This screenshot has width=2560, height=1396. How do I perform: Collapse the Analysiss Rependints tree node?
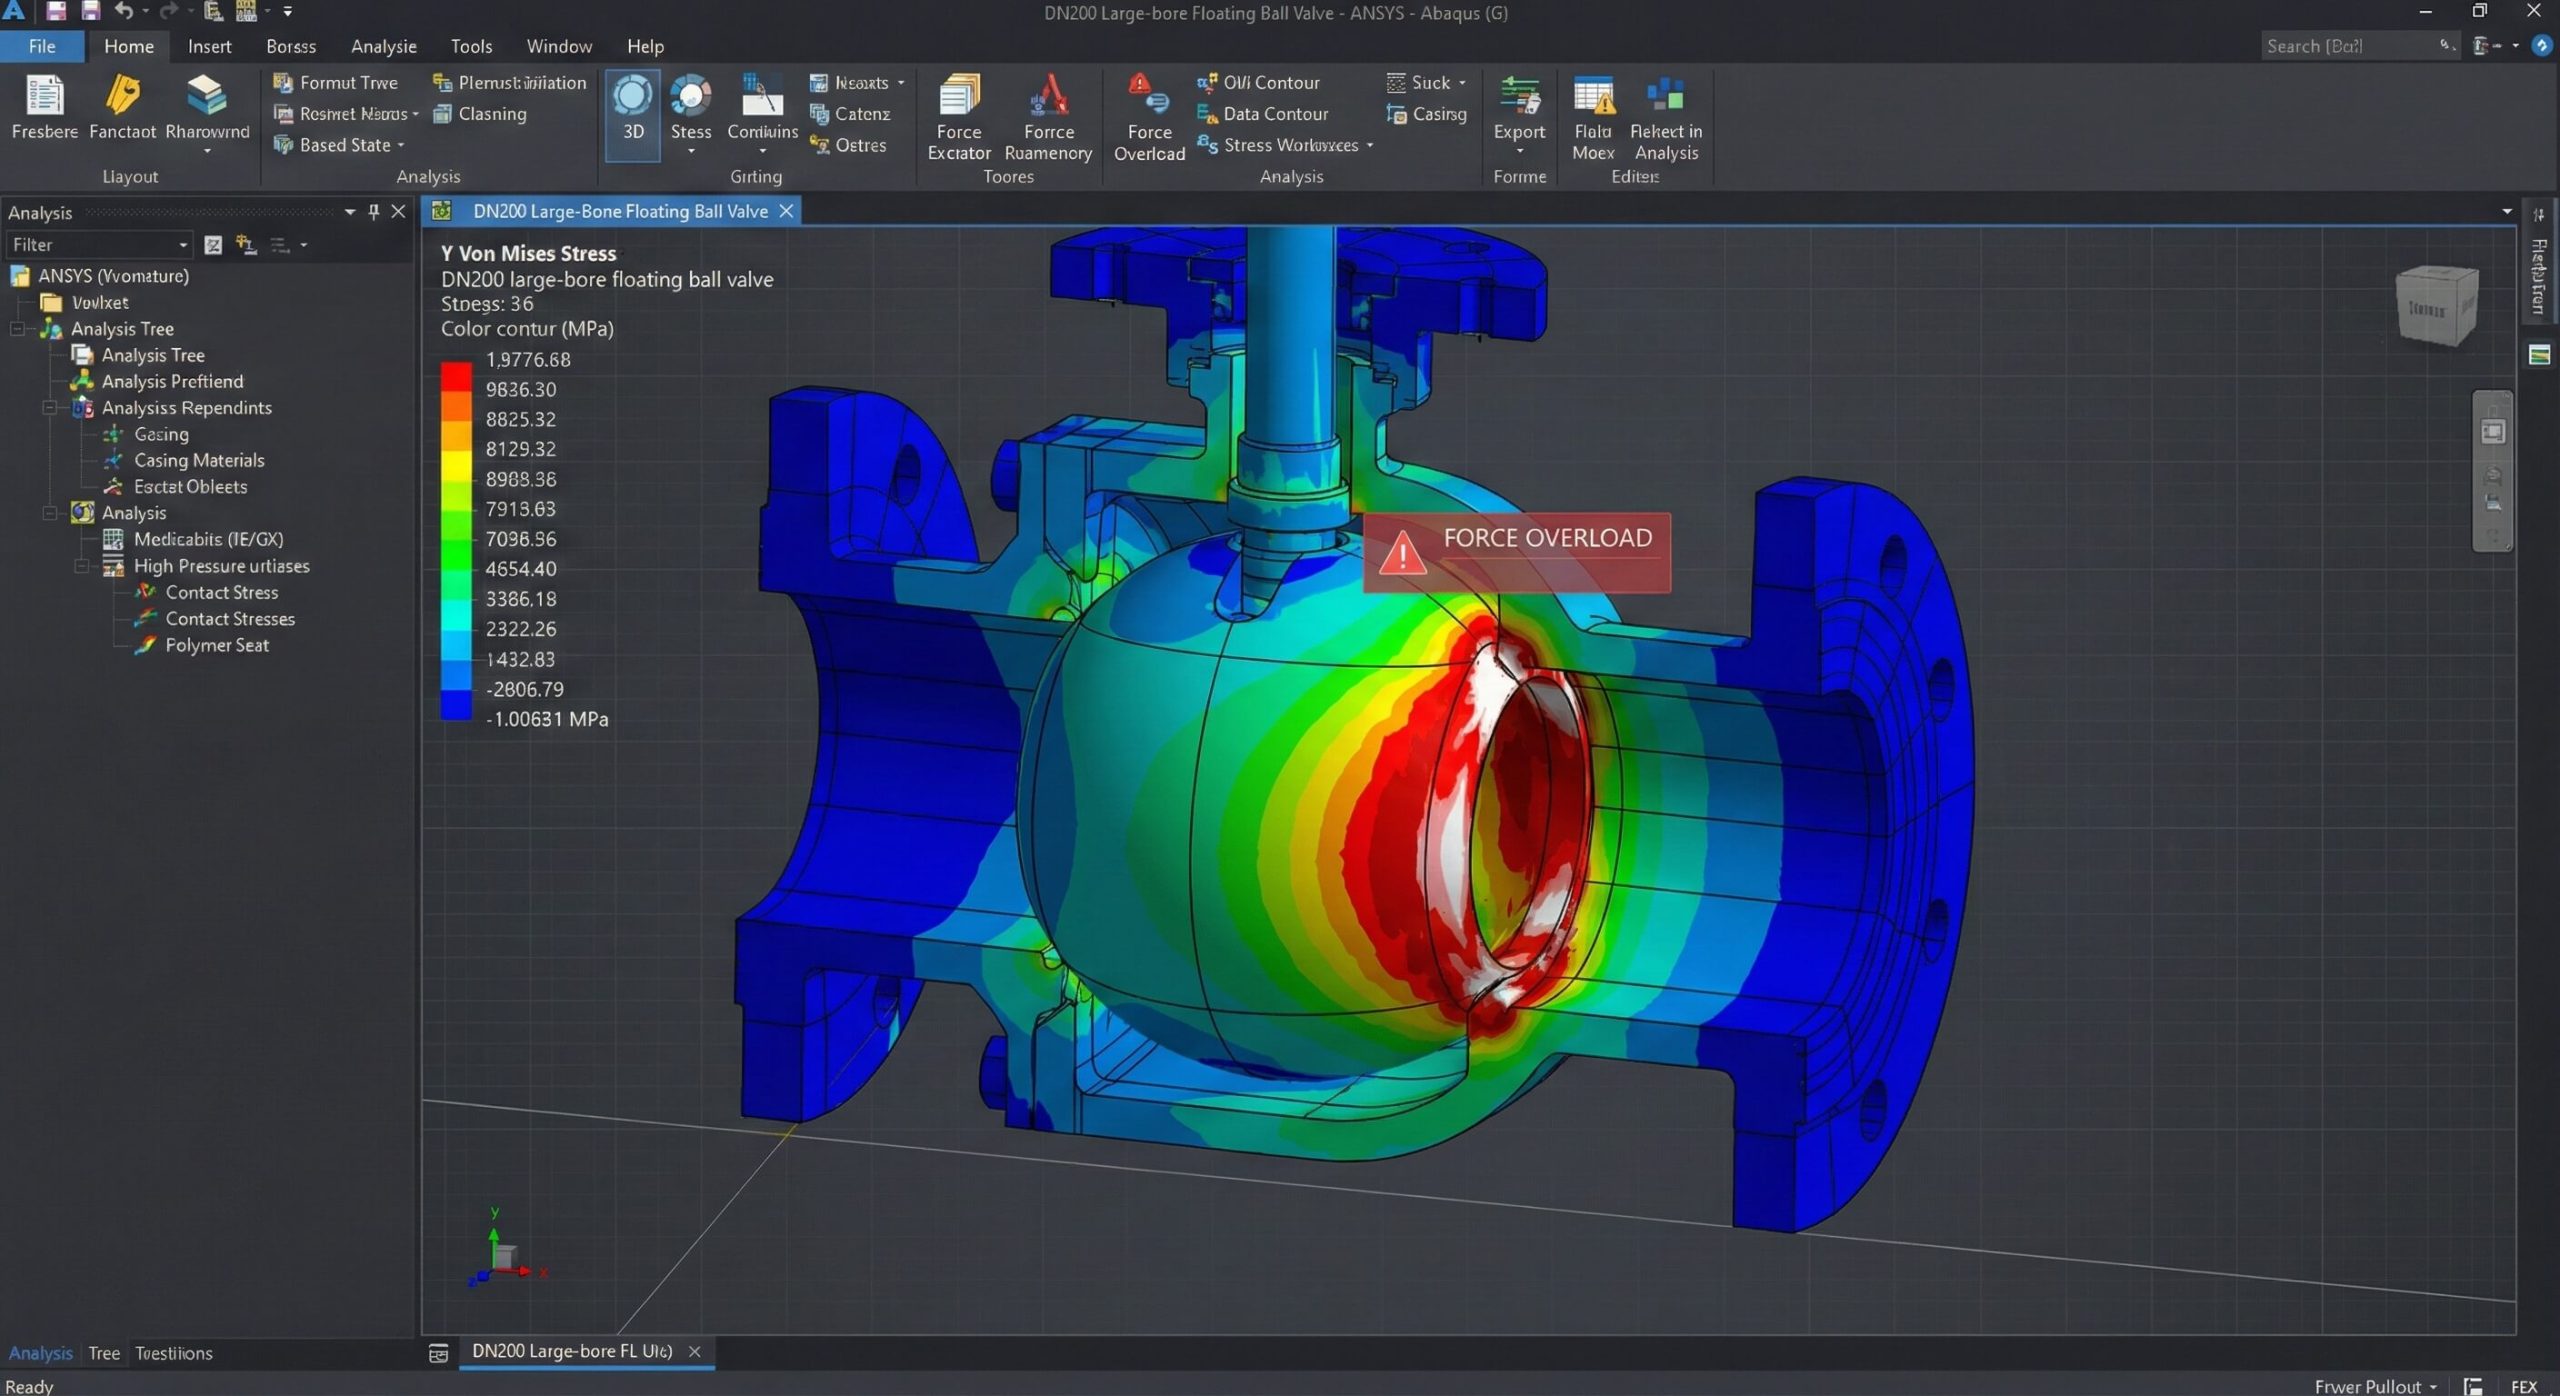(x=49, y=408)
